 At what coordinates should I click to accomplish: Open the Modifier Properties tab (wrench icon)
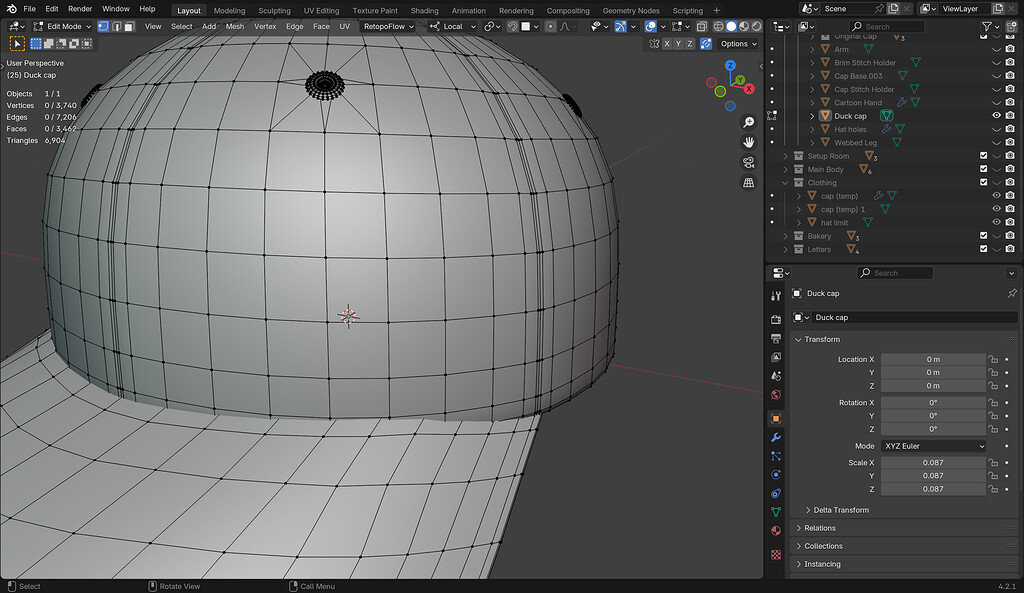click(776, 437)
